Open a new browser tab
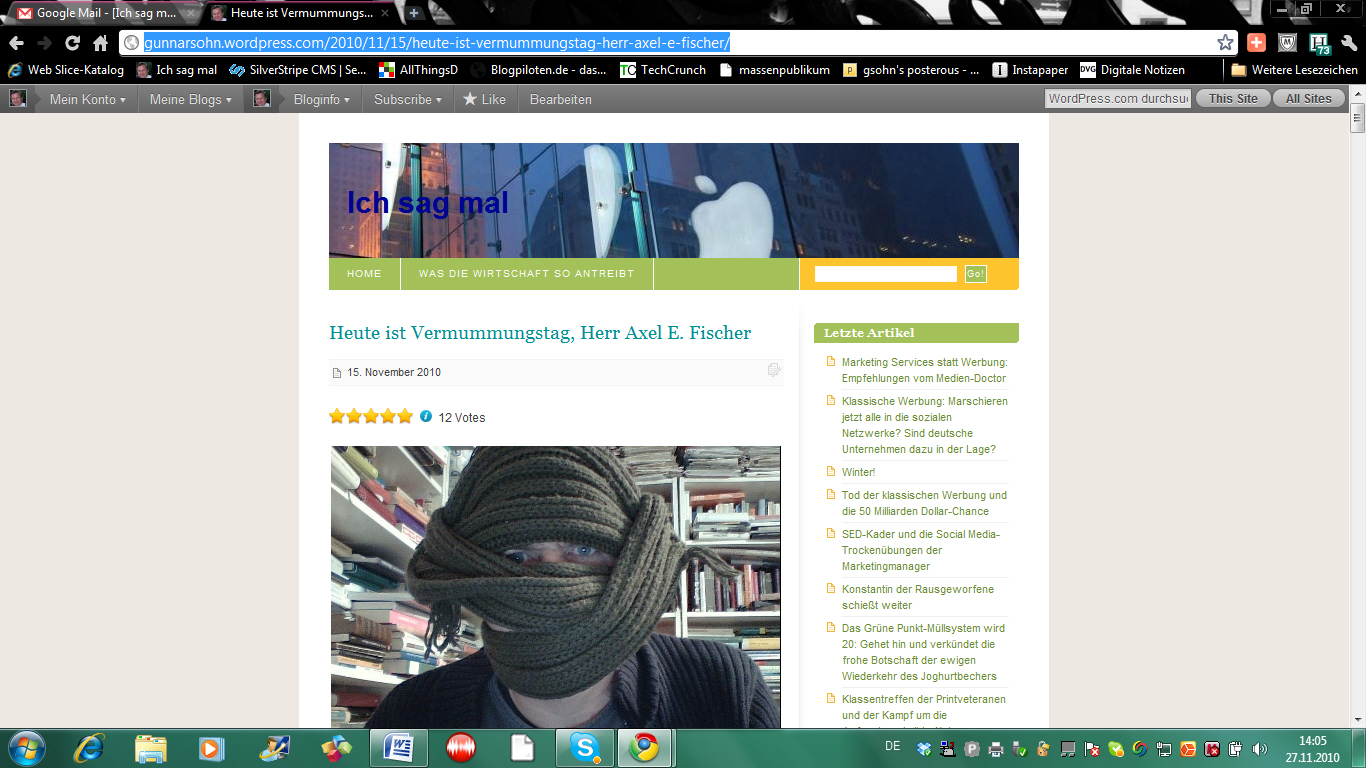Viewport: 1366px width, 768px height. 414,14
